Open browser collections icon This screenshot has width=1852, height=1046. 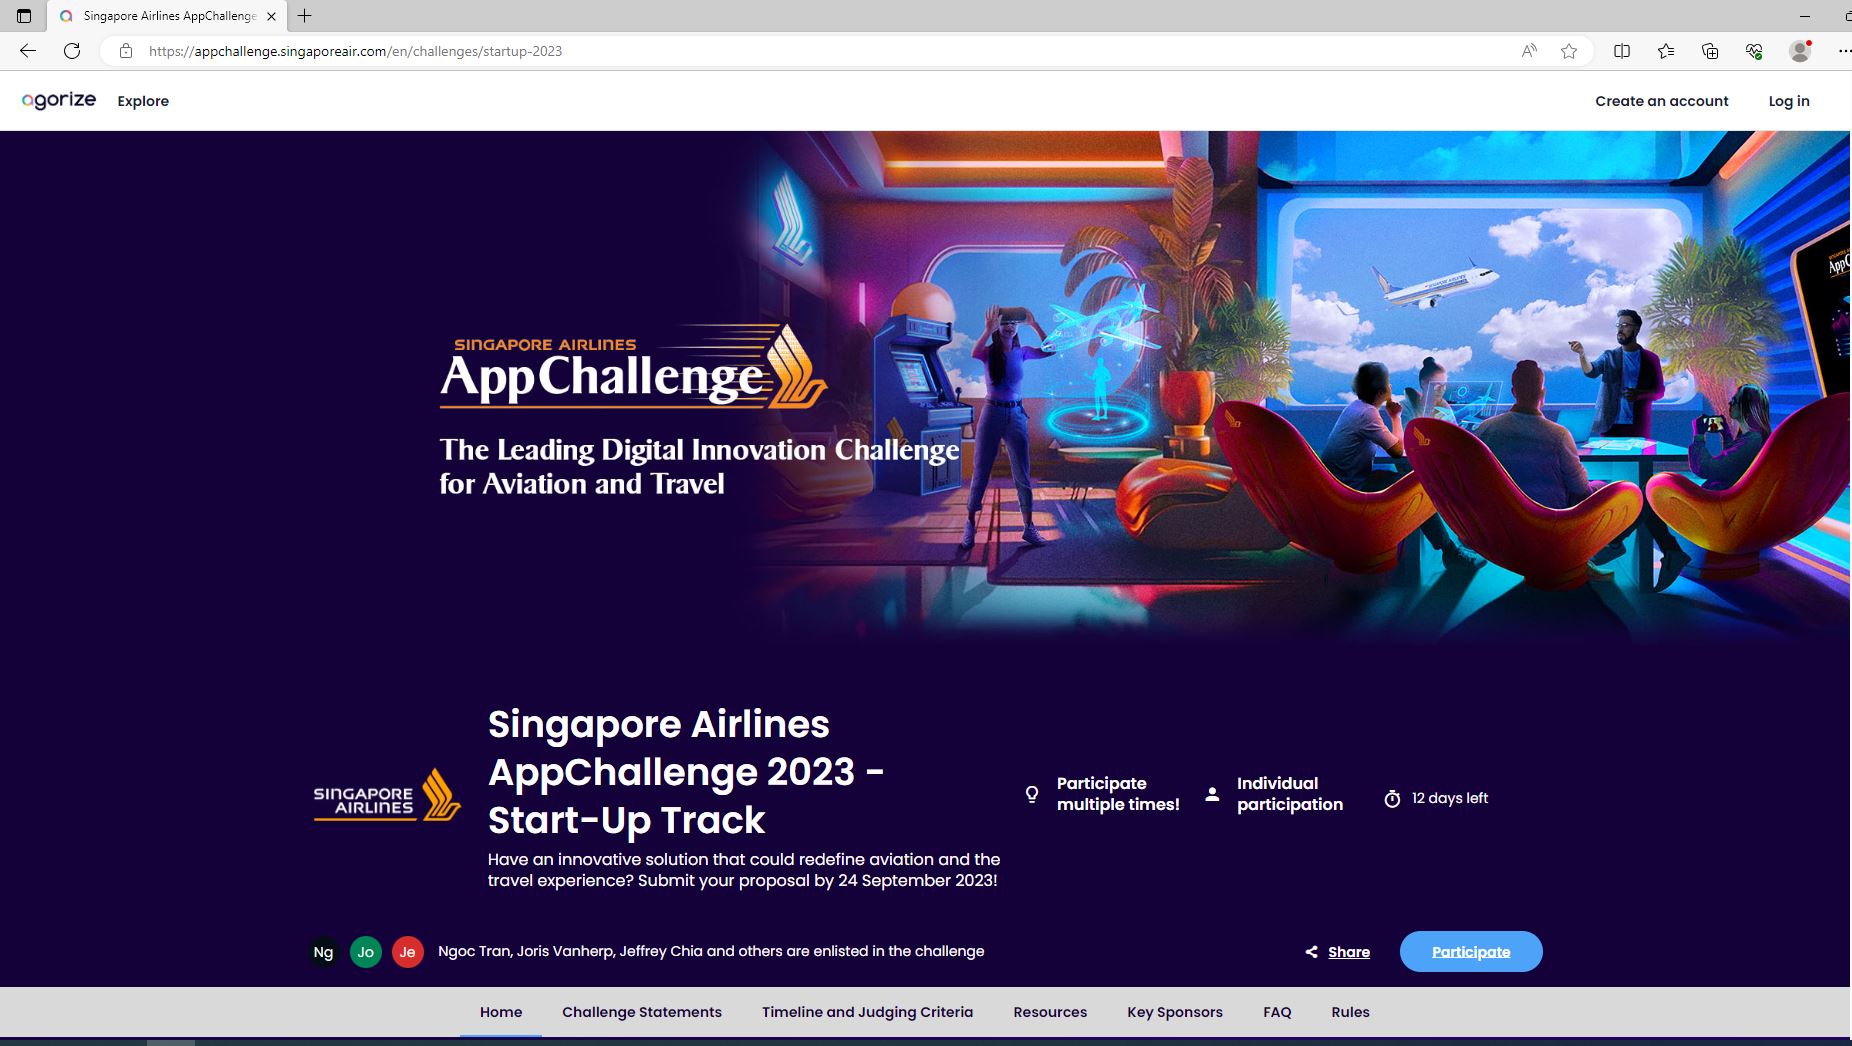pos(1710,51)
